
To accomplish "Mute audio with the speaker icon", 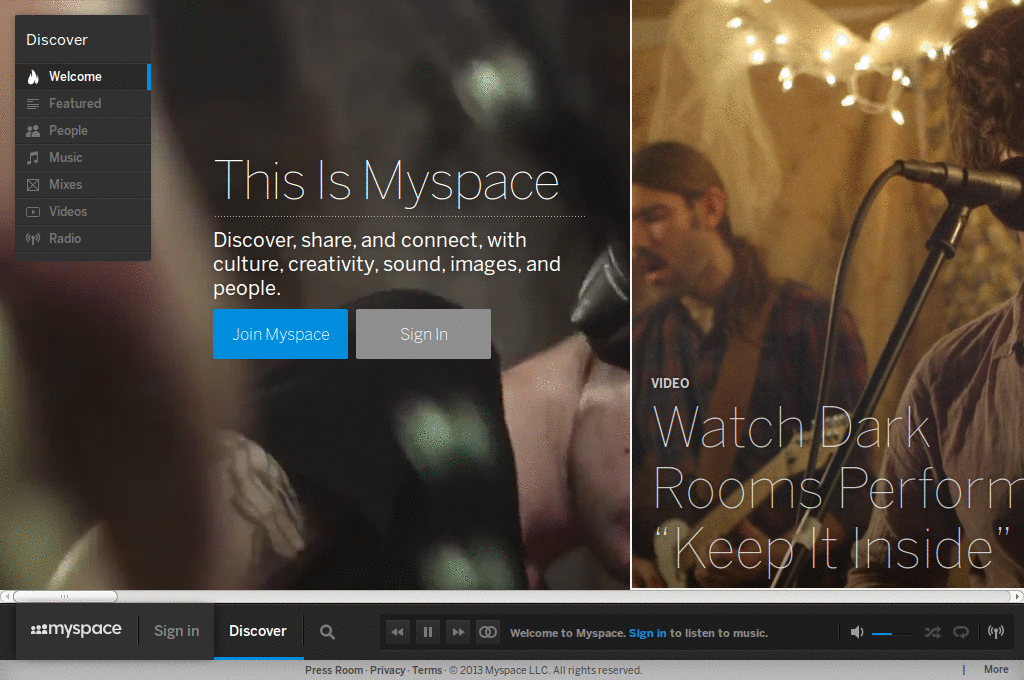I will click(857, 632).
